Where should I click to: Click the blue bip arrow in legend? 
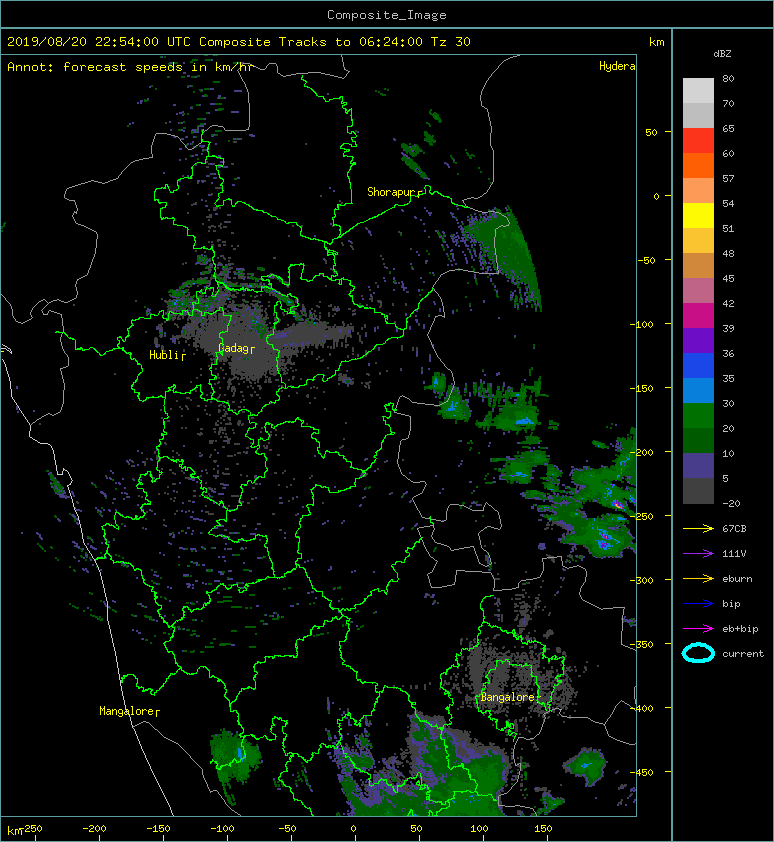coord(698,604)
